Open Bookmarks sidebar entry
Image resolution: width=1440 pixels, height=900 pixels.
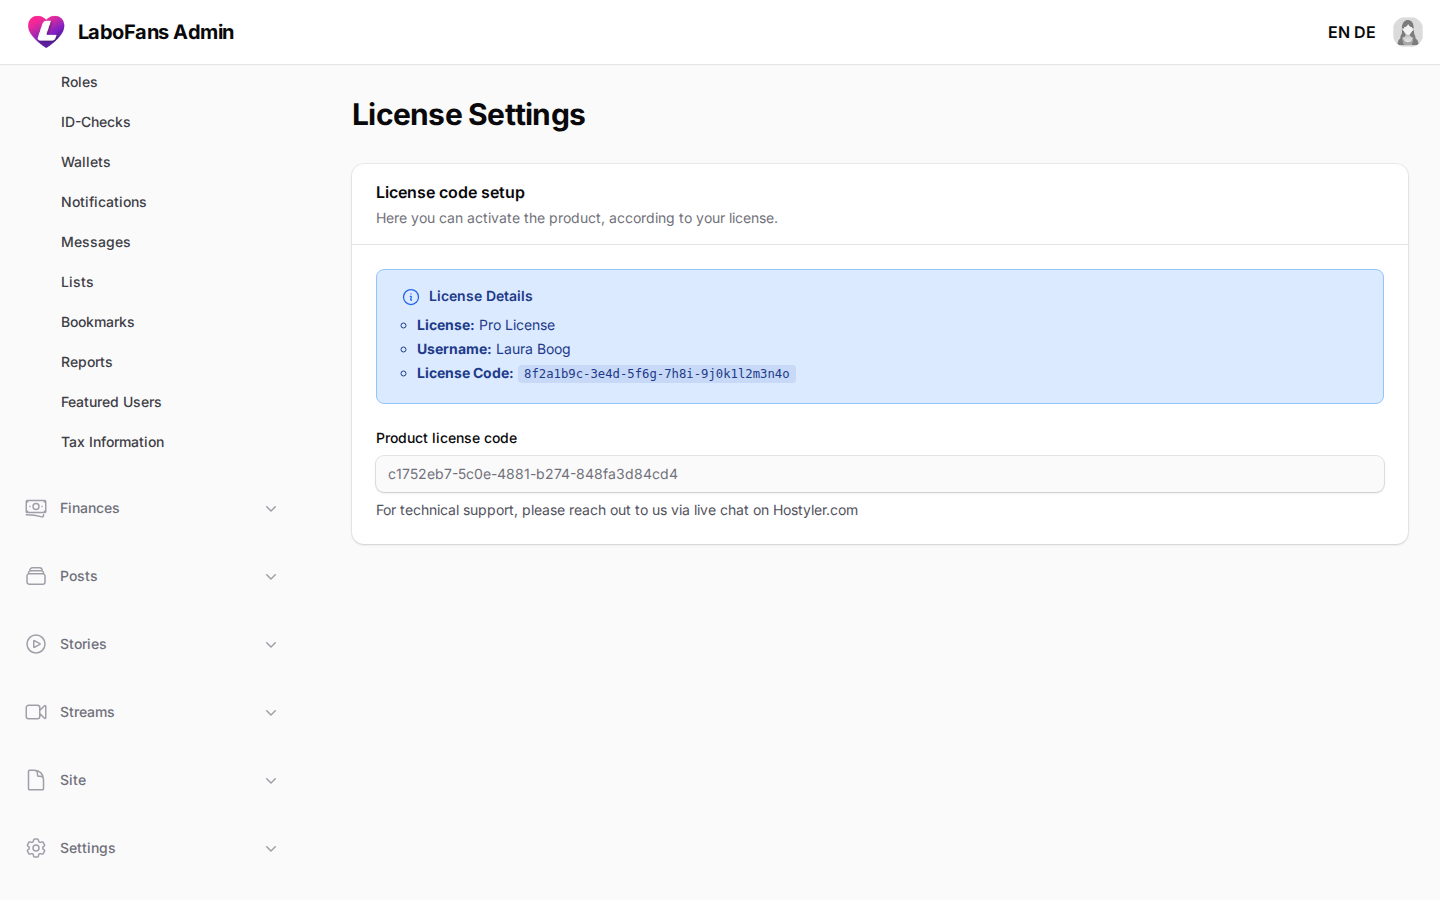click(98, 322)
